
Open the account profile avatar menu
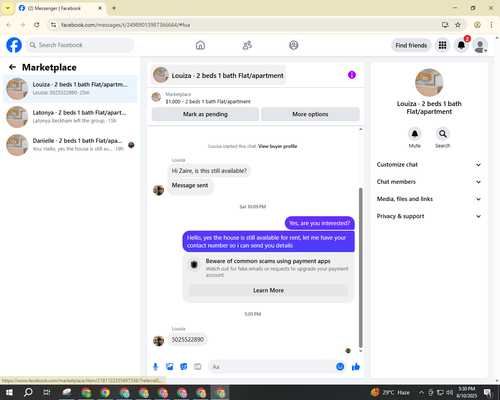(480, 45)
